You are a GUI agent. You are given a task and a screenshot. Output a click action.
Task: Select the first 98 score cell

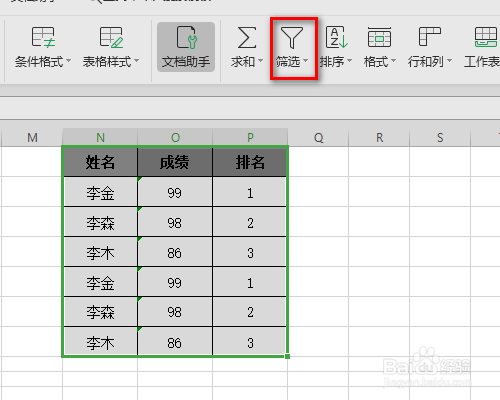coord(175,223)
